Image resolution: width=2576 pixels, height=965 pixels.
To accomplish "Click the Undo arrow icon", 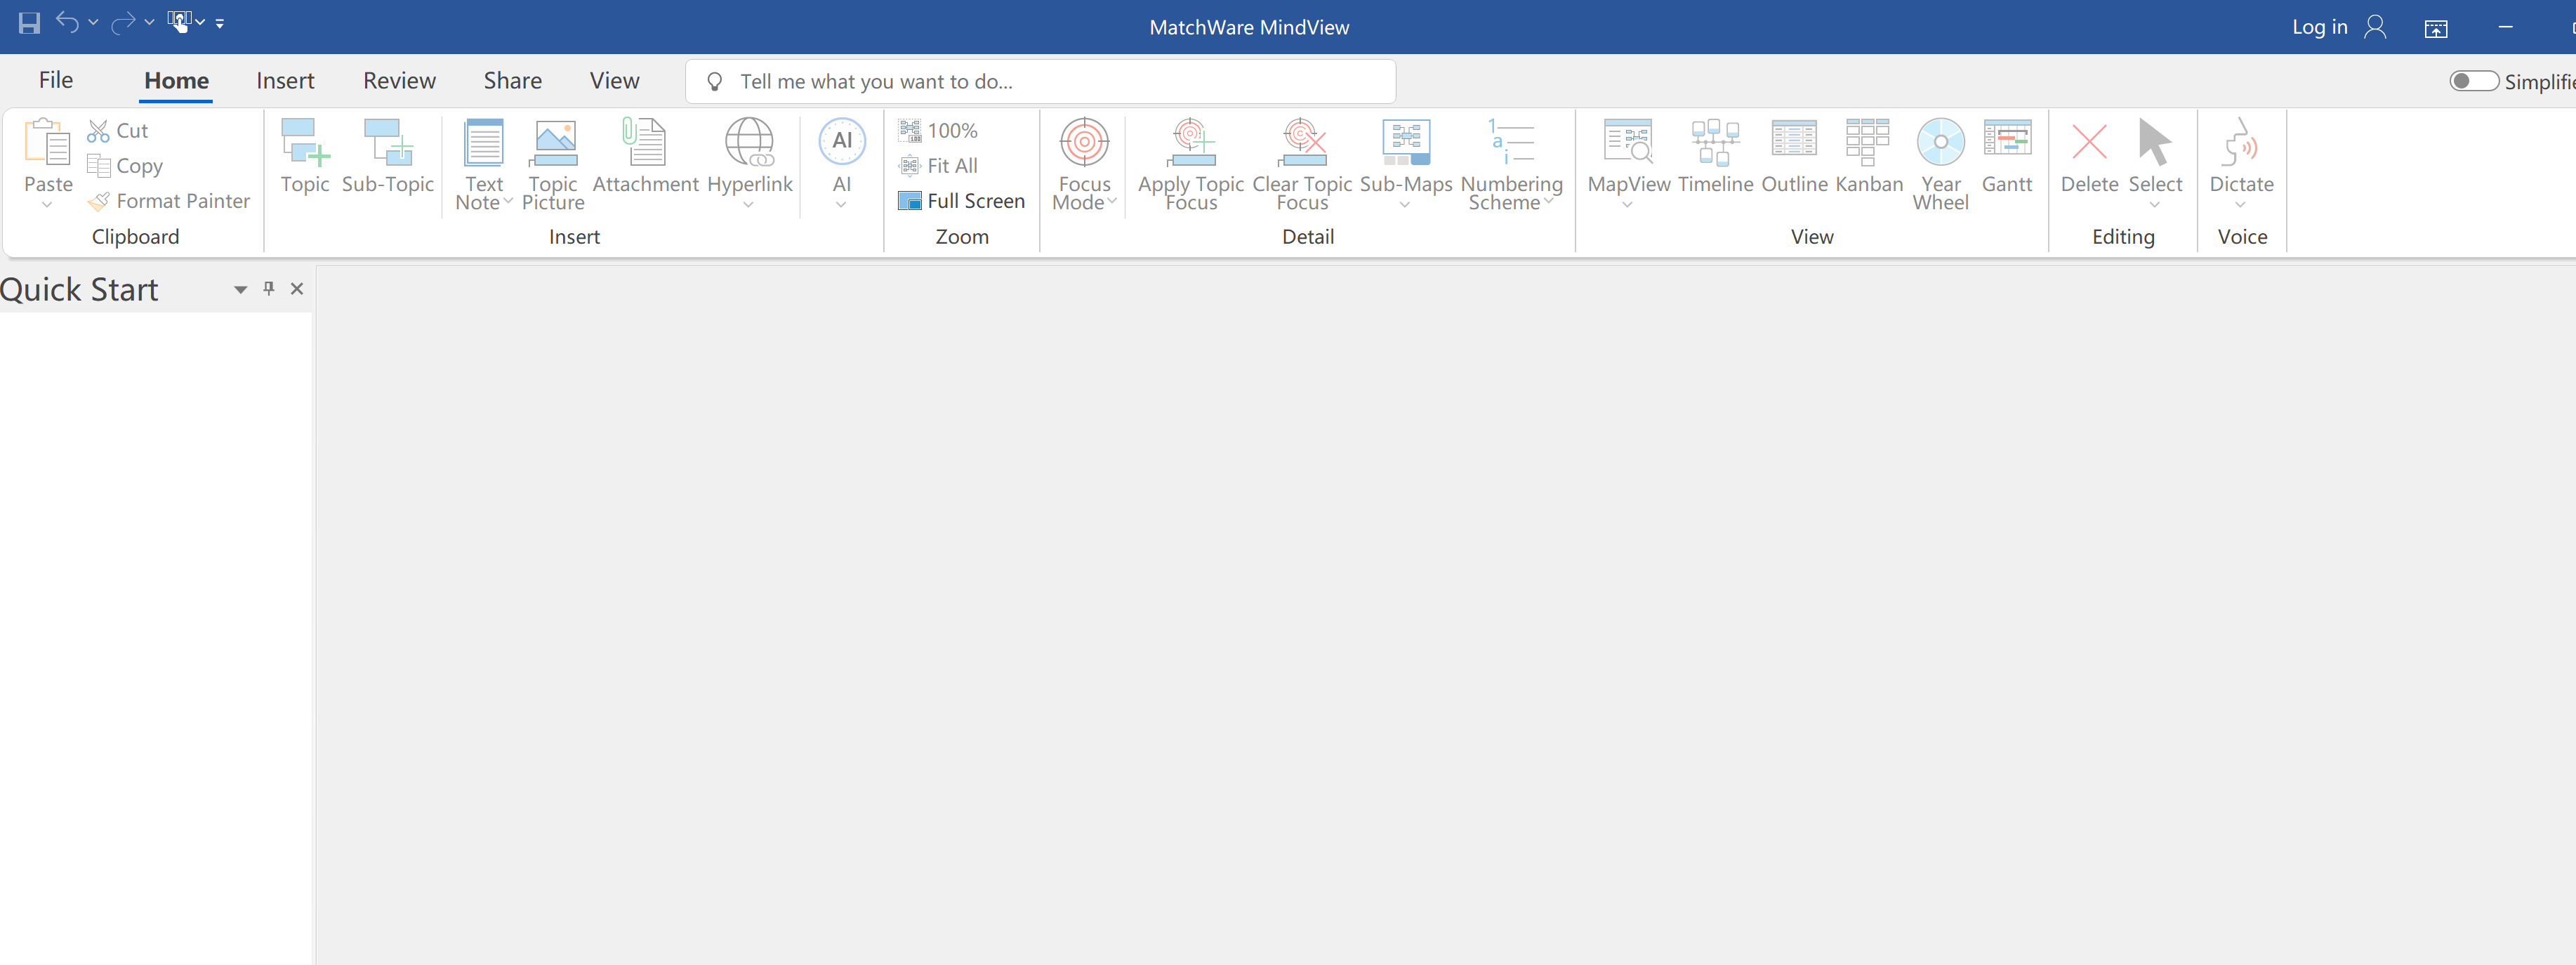I will (67, 22).
